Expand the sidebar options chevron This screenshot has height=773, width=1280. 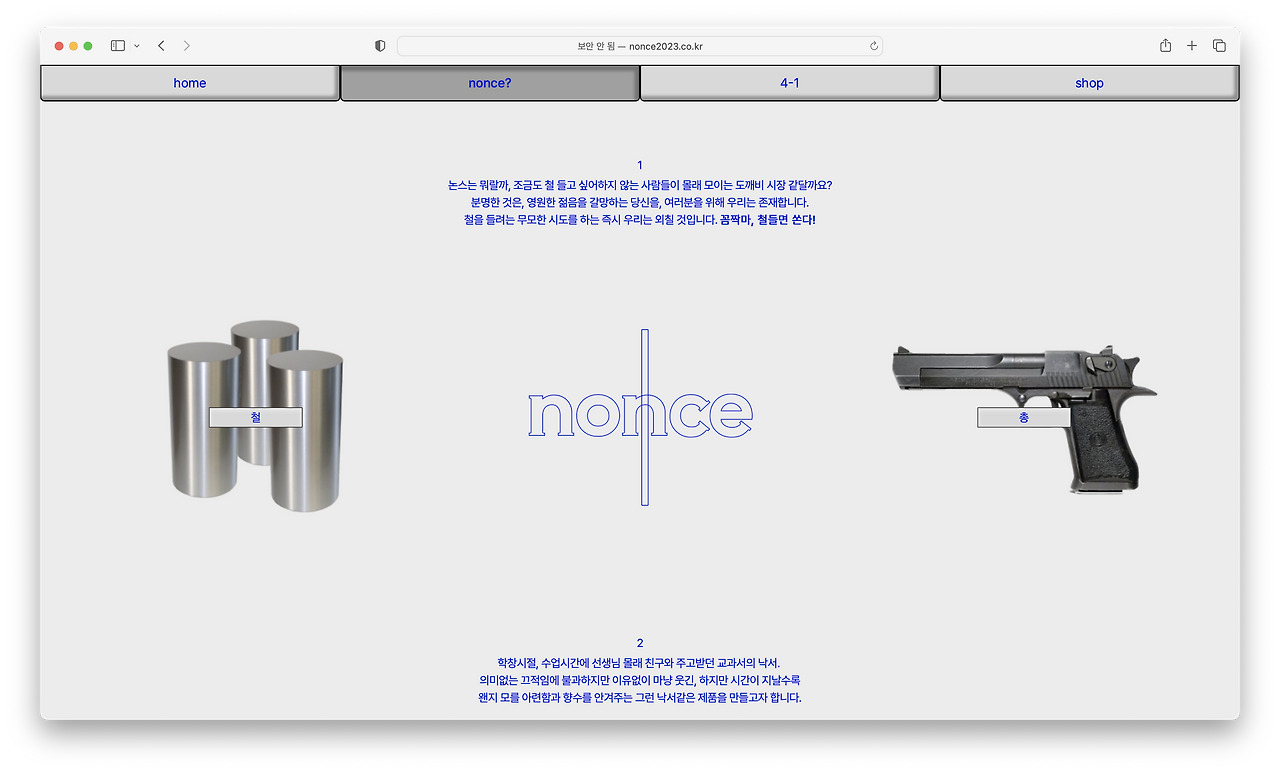tap(137, 46)
